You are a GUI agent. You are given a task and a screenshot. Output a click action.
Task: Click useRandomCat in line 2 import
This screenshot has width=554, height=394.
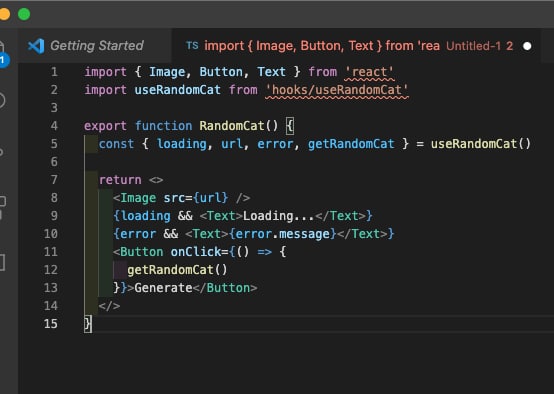pos(177,90)
